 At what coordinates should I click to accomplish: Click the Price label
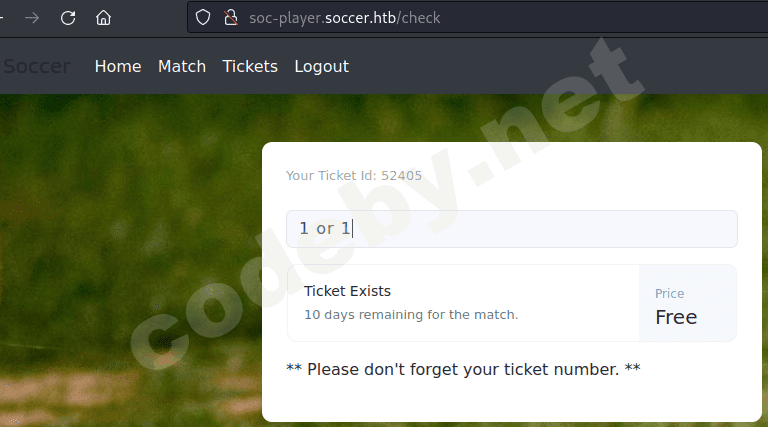point(669,294)
